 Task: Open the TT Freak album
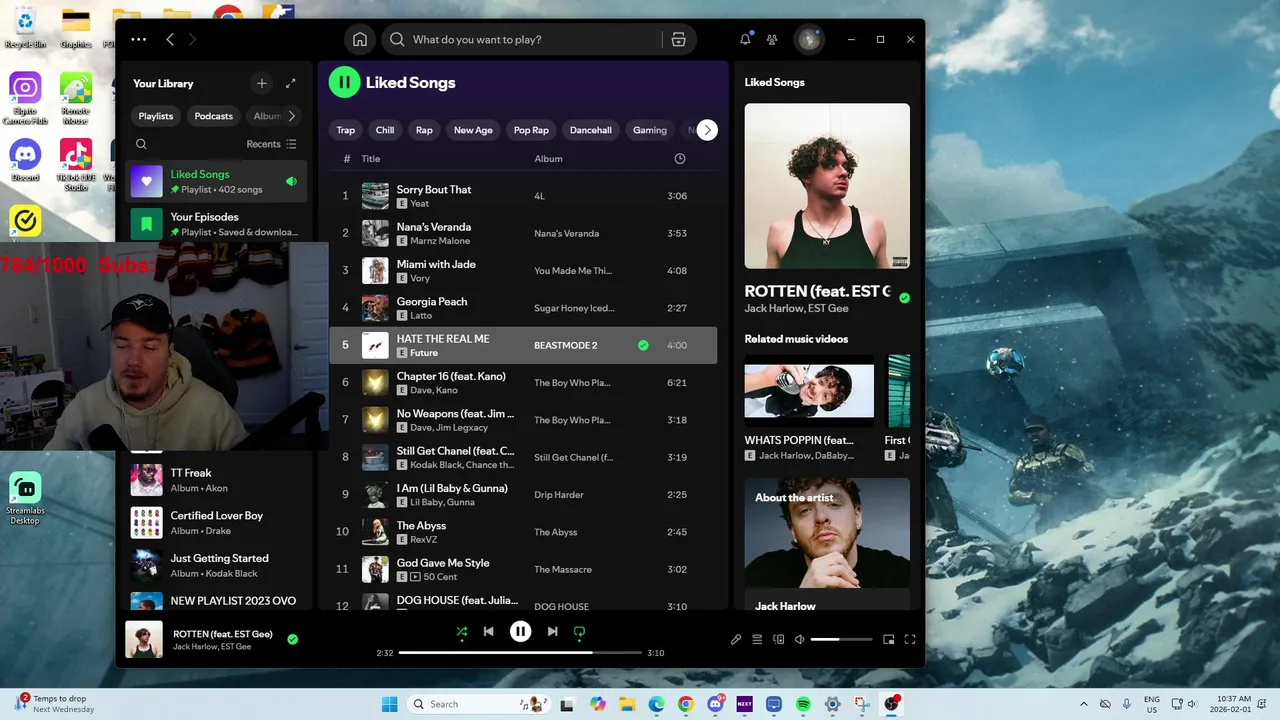216,480
